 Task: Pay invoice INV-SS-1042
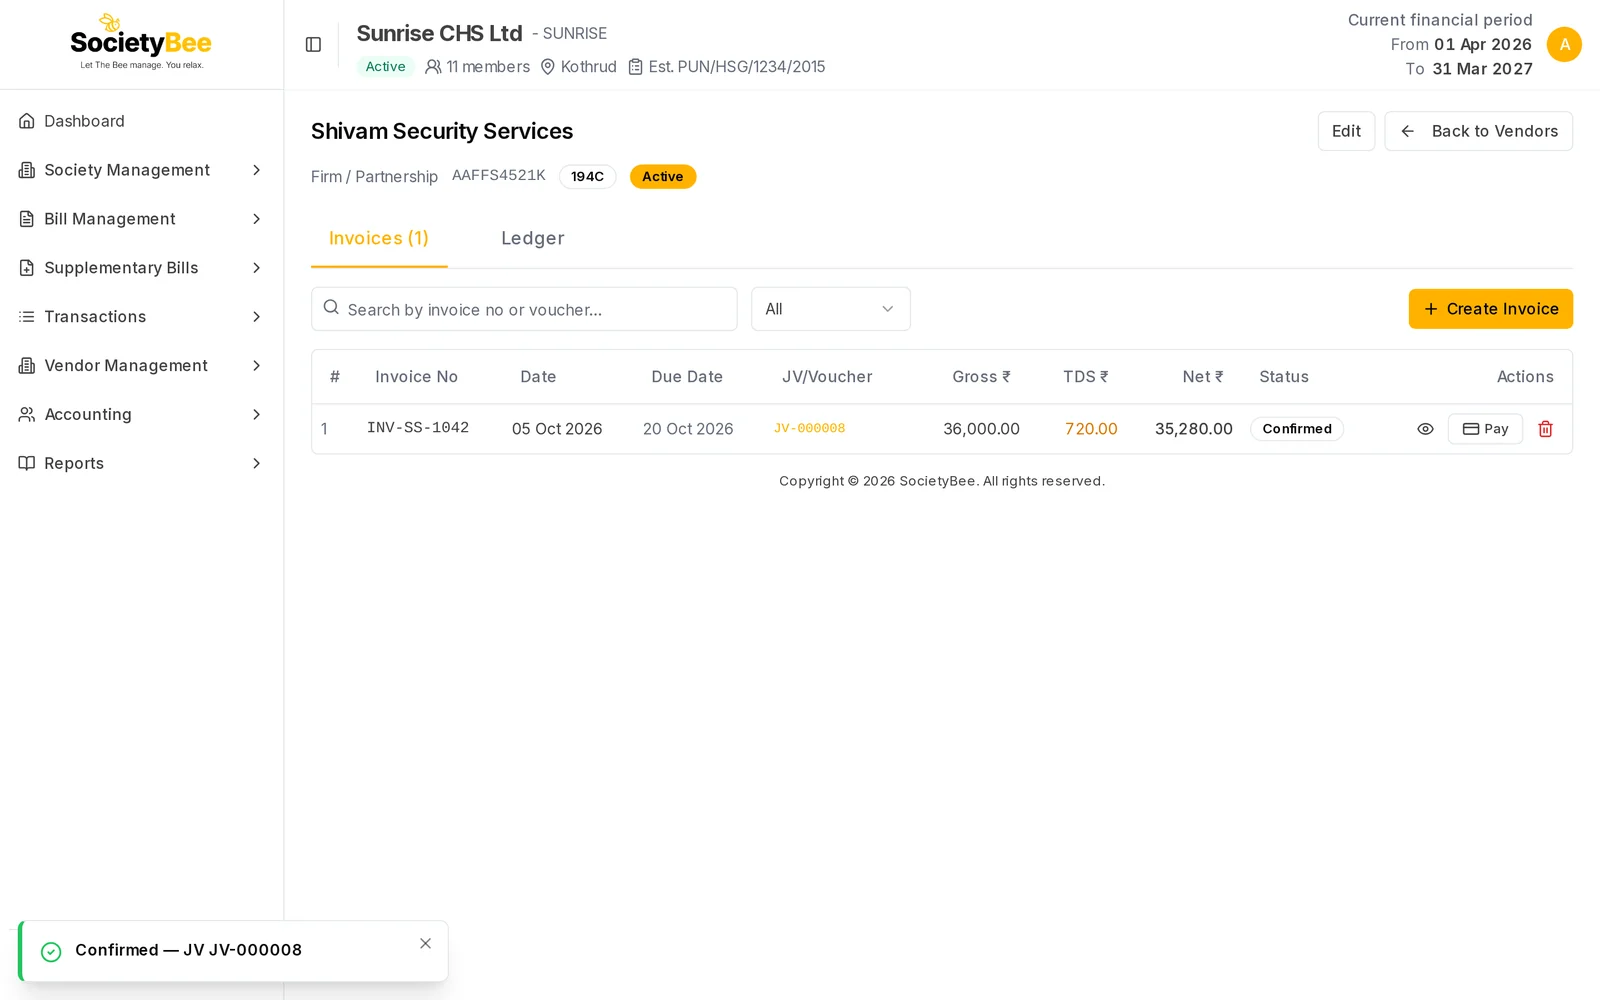point(1485,429)
